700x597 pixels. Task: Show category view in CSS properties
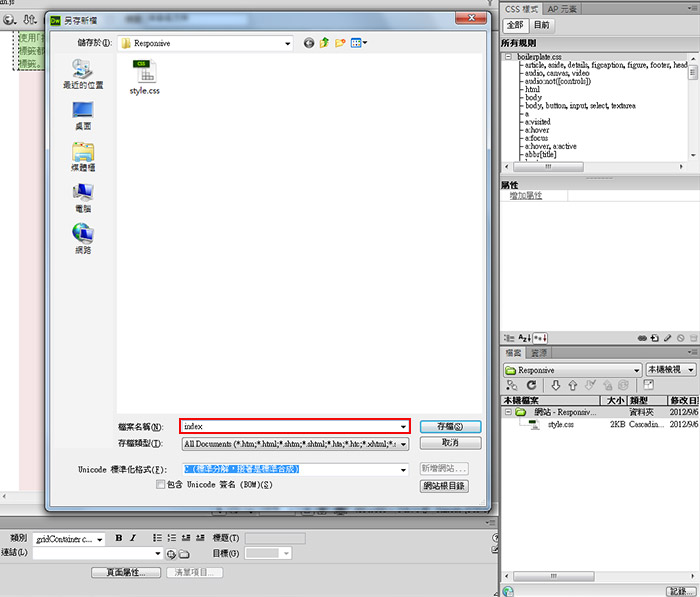(509, 338)
